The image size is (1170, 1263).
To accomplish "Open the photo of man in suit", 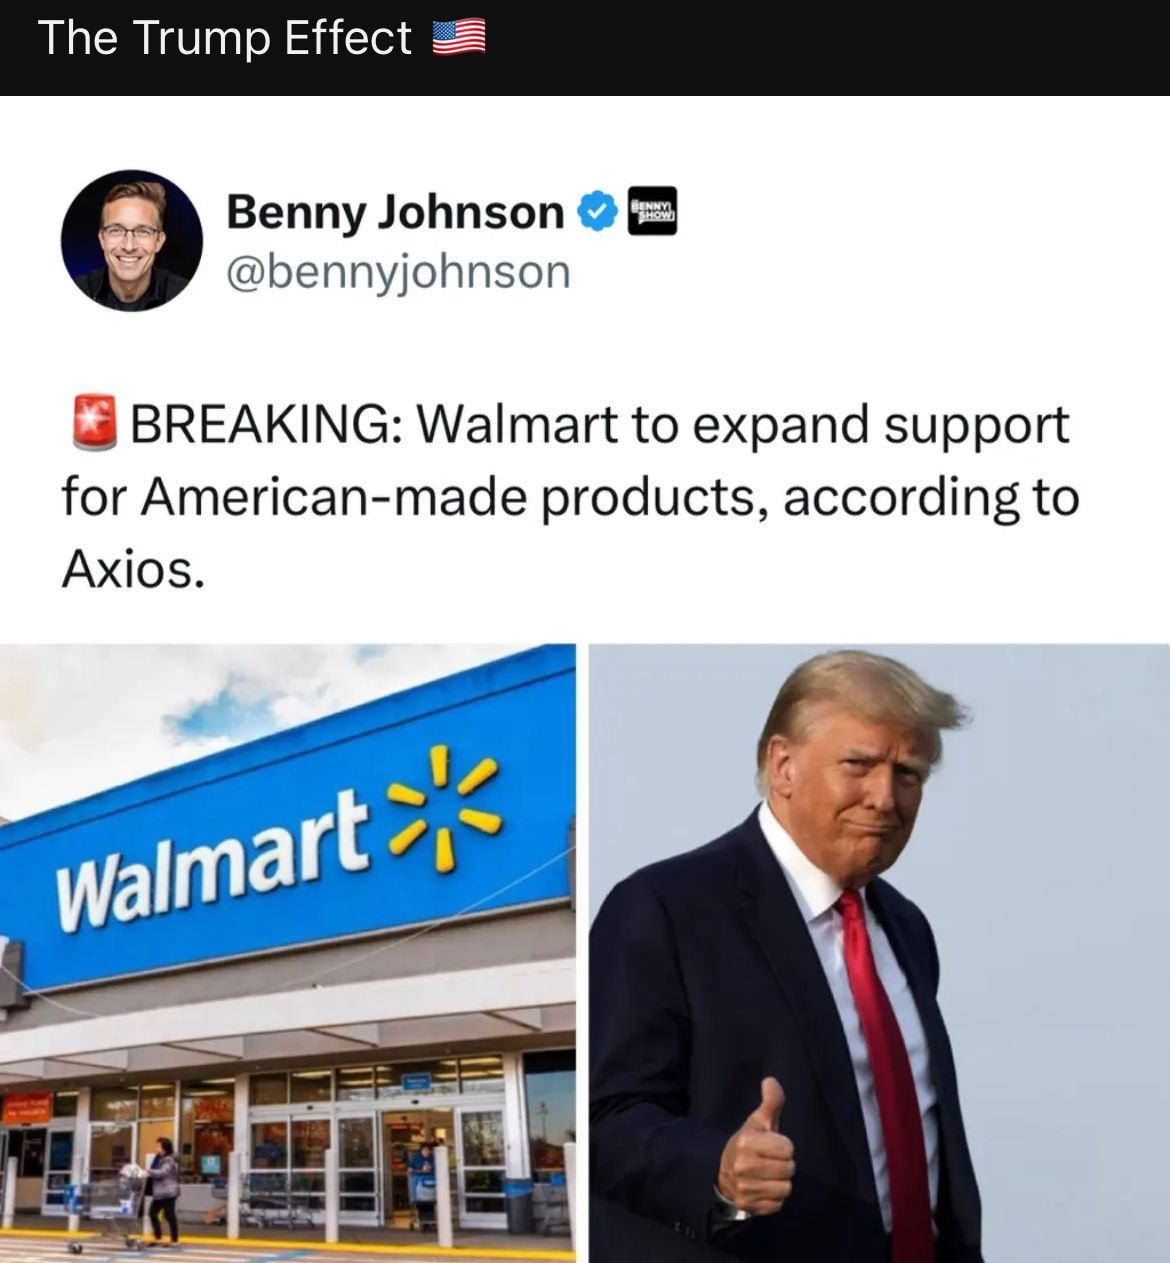I will point(879,953).
